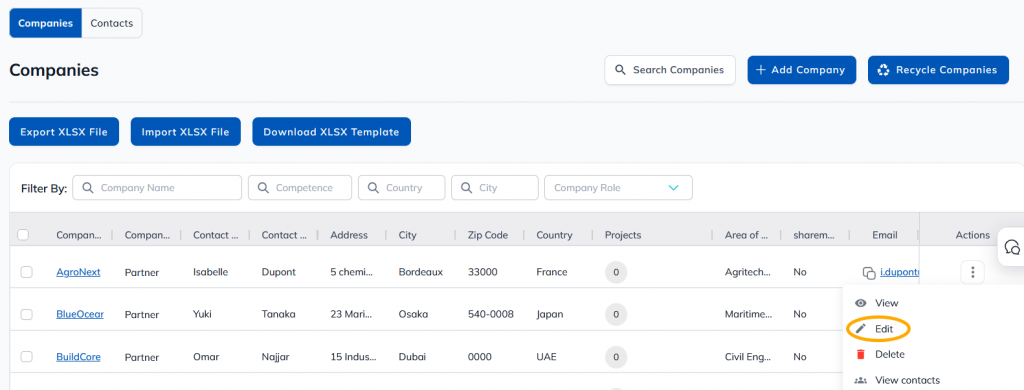
Task: Click the Osaka city cell
Action: pos(413,314)
